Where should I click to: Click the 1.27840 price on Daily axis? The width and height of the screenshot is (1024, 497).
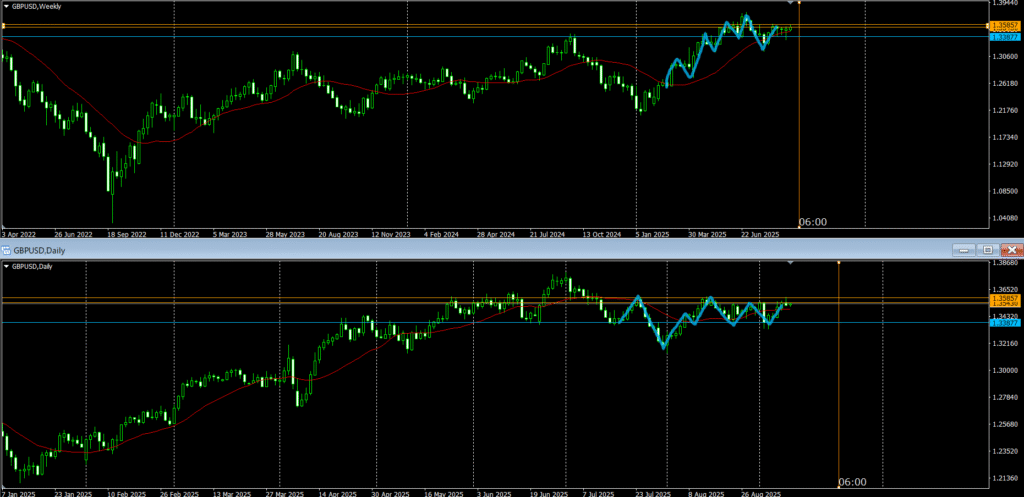point(1004,397)
